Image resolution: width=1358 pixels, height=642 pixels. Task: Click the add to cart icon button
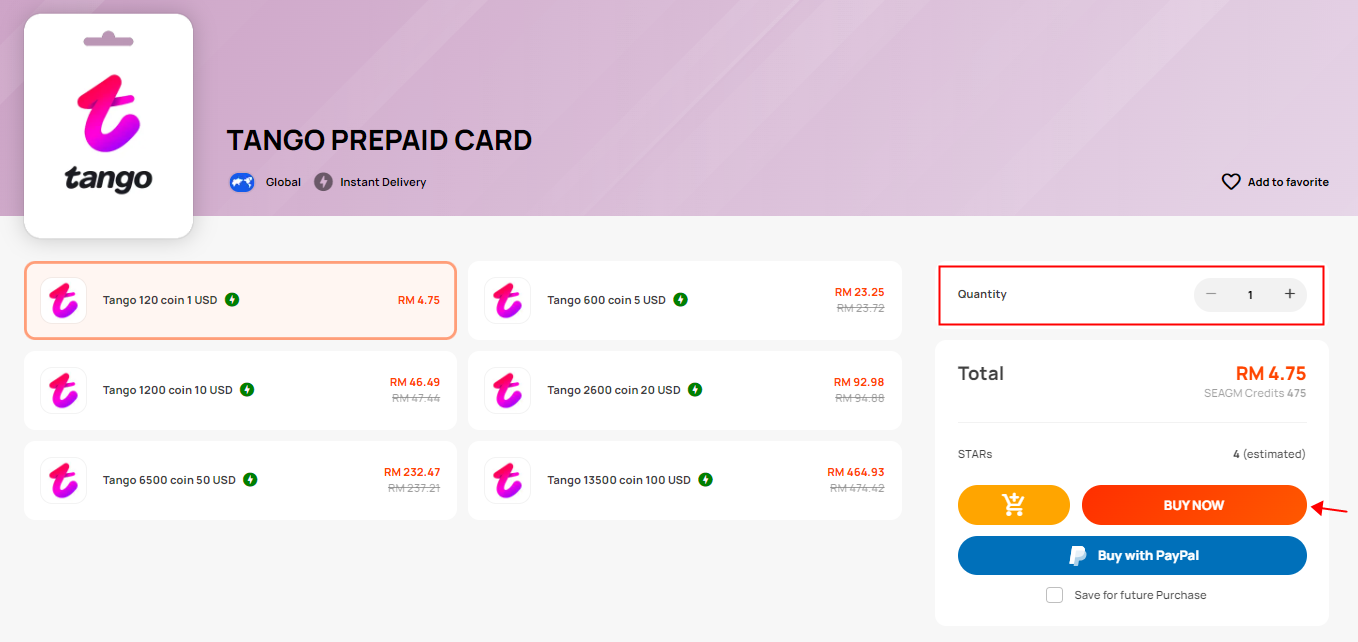click(x=1013, y=505)
